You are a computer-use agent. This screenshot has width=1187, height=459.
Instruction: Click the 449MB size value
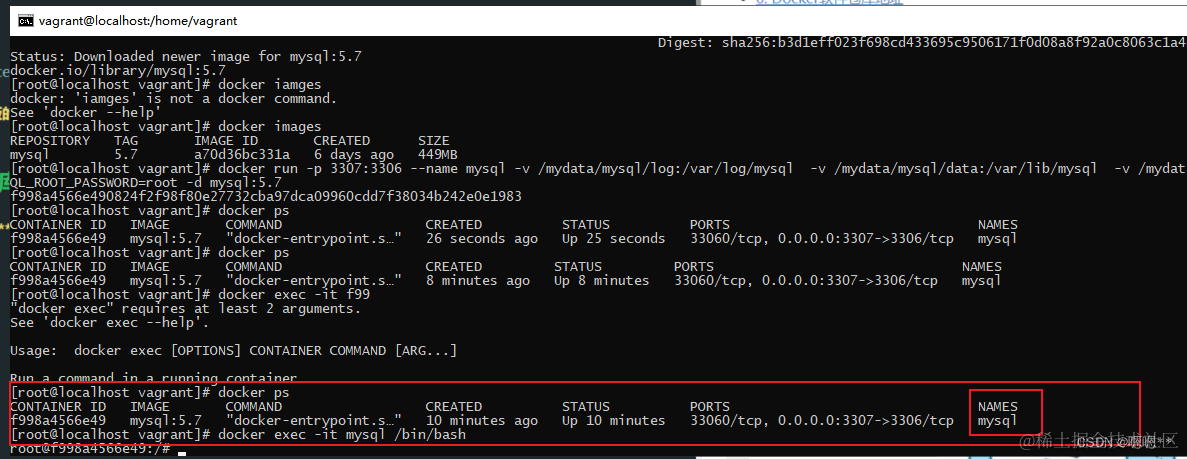click(x=437, y=155)
